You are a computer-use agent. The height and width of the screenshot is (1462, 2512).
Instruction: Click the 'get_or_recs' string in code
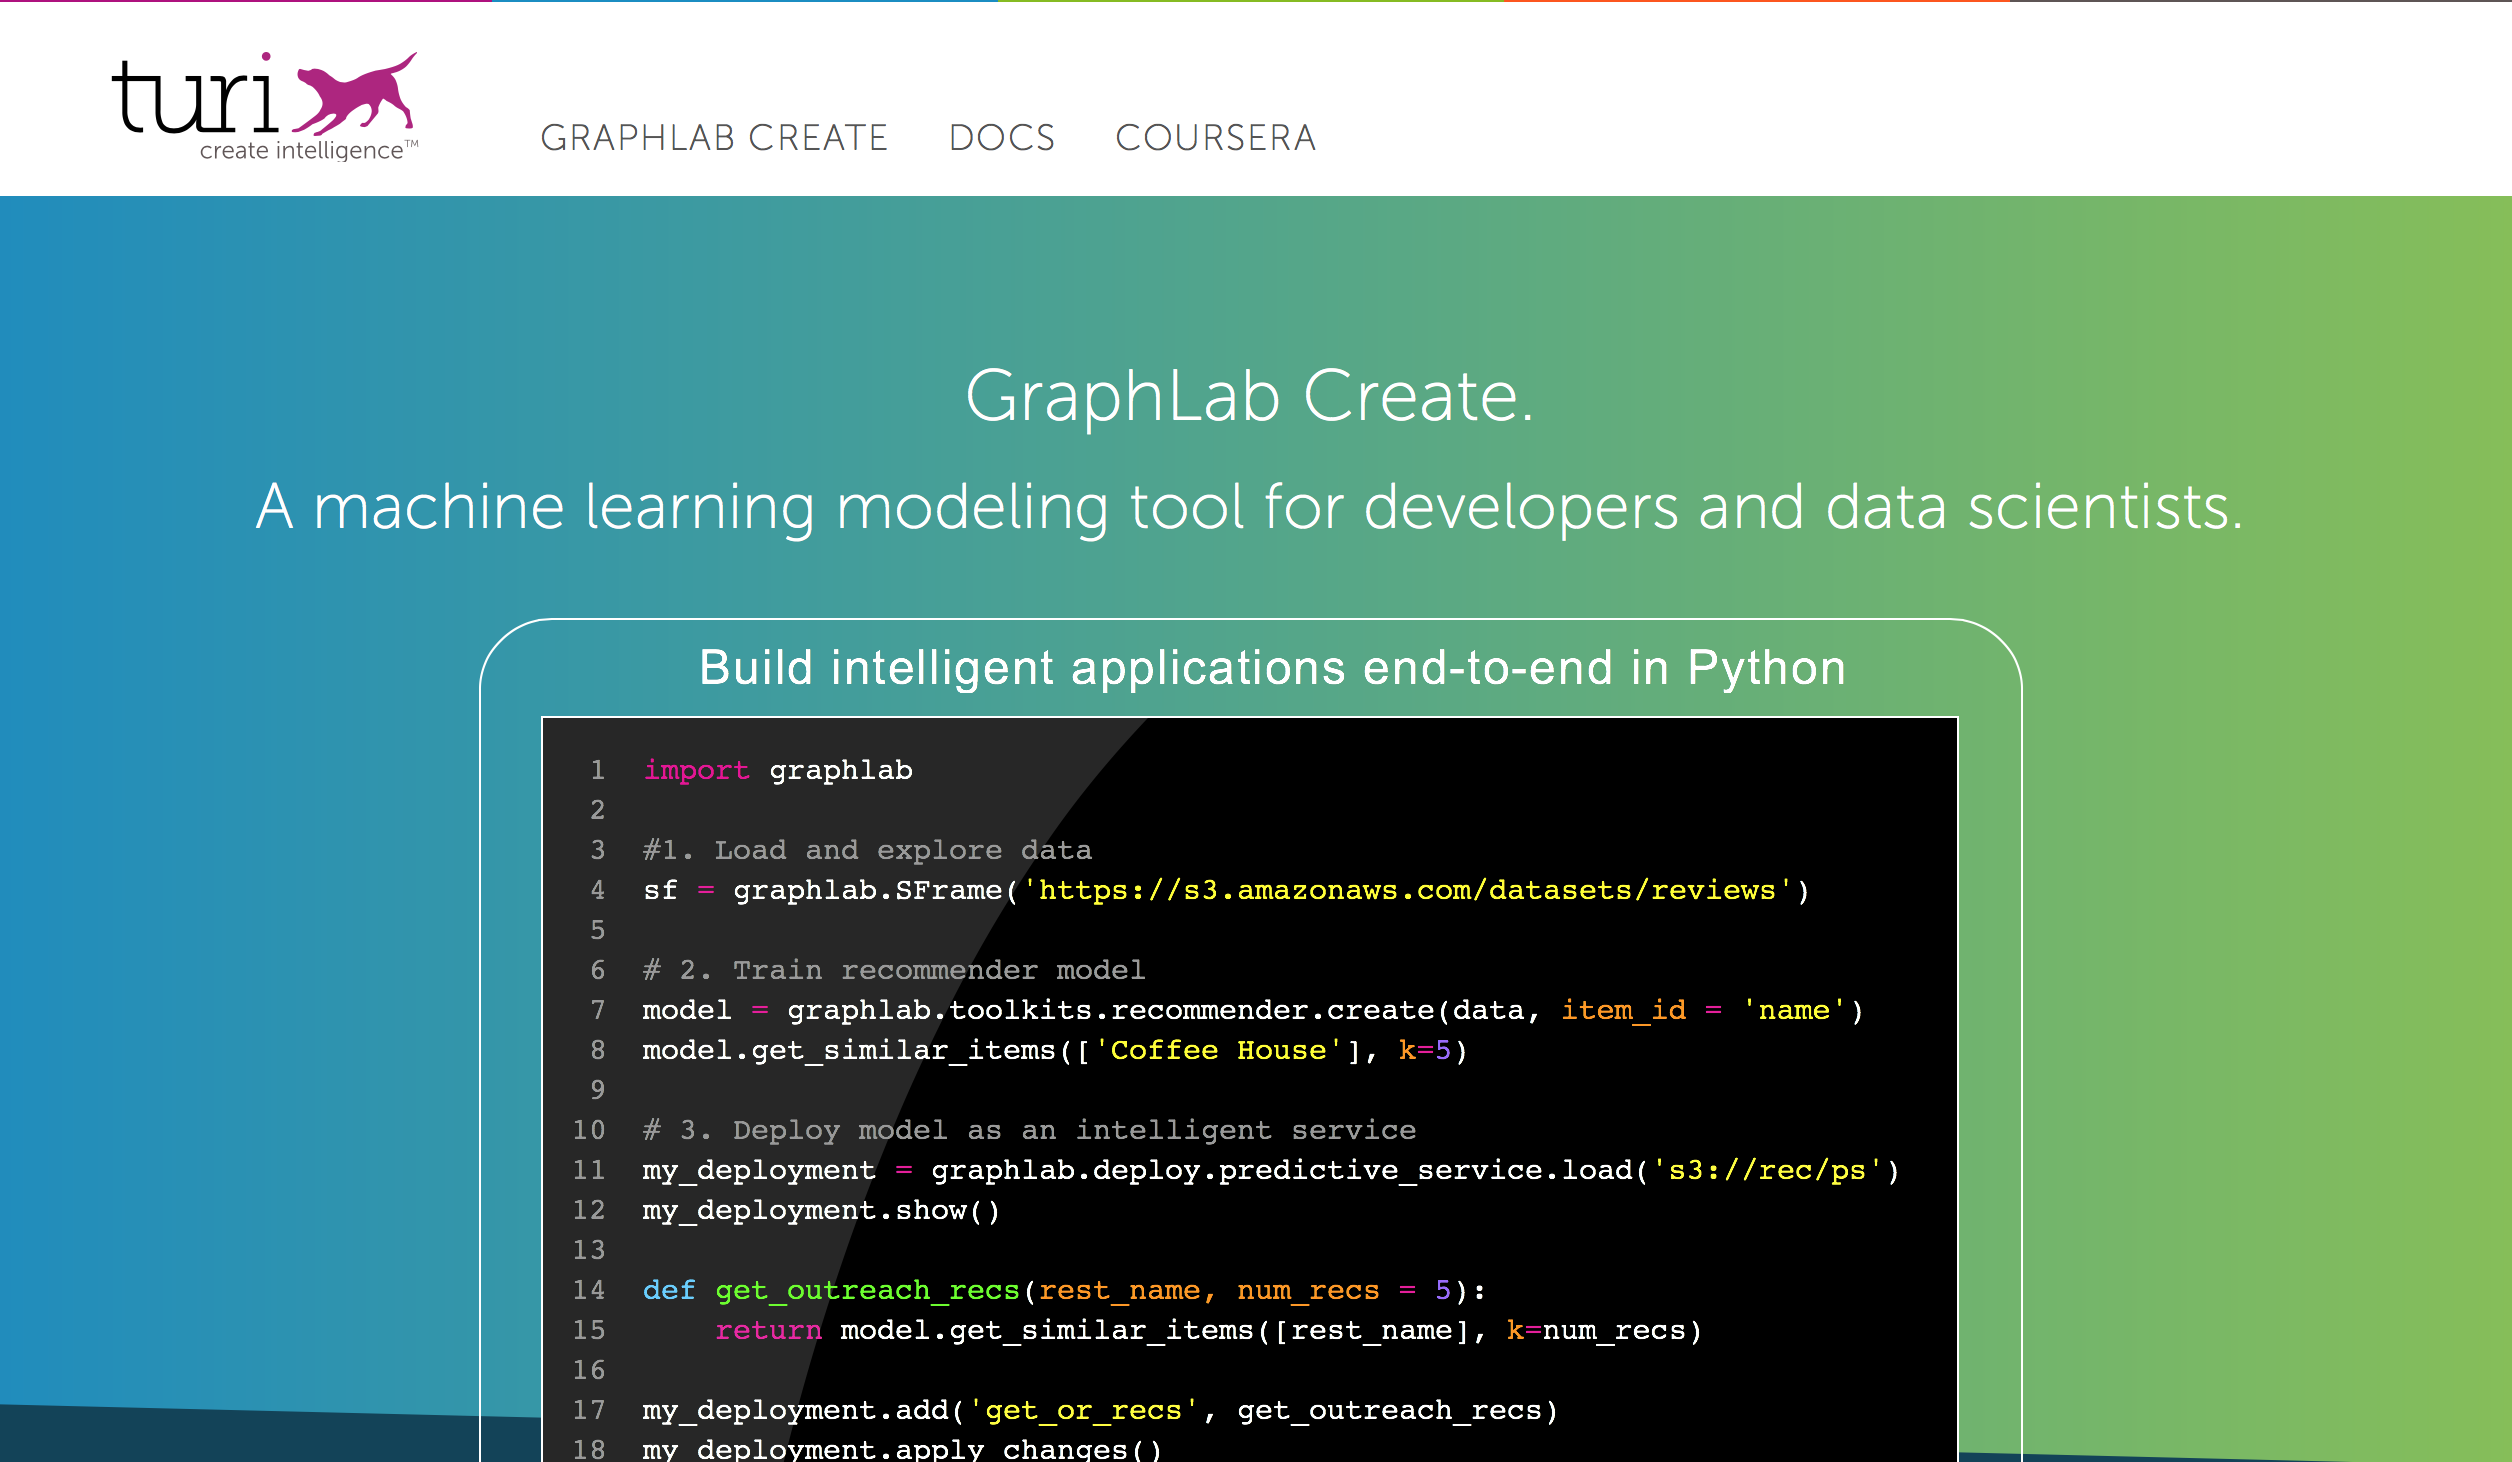click(x=1083, y=1410)
